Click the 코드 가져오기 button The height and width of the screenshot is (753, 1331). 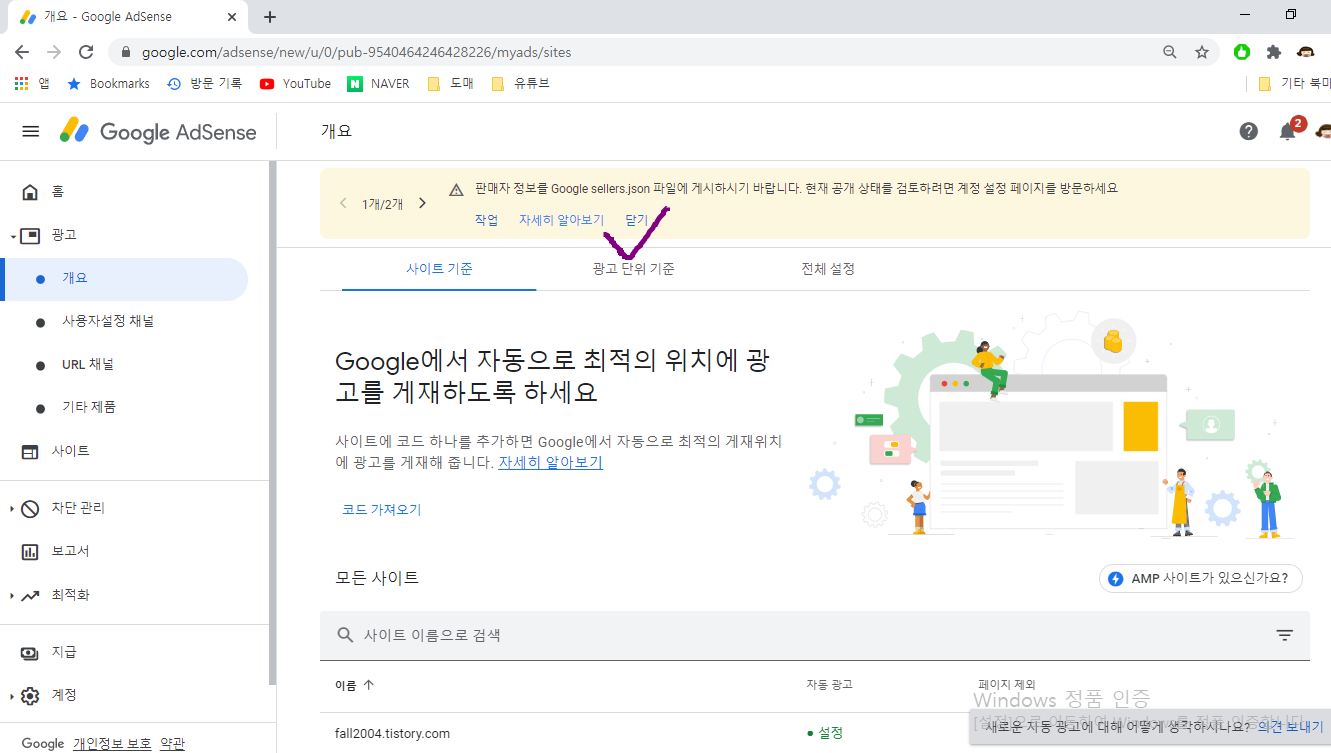pyautogui.click(x=382, y=510)
